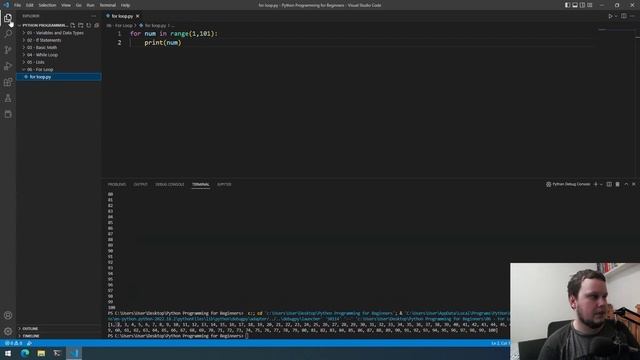Image resolution: width=640 pixels, height=360 pixels.
Task: Open the Testing flask icon view
Action: click(8, 98)
